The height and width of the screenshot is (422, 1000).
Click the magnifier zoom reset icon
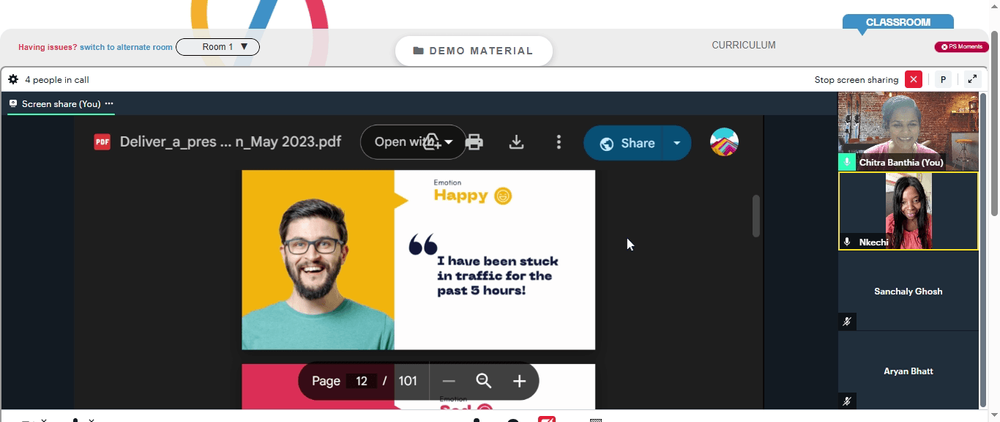[x=483, y=381]
